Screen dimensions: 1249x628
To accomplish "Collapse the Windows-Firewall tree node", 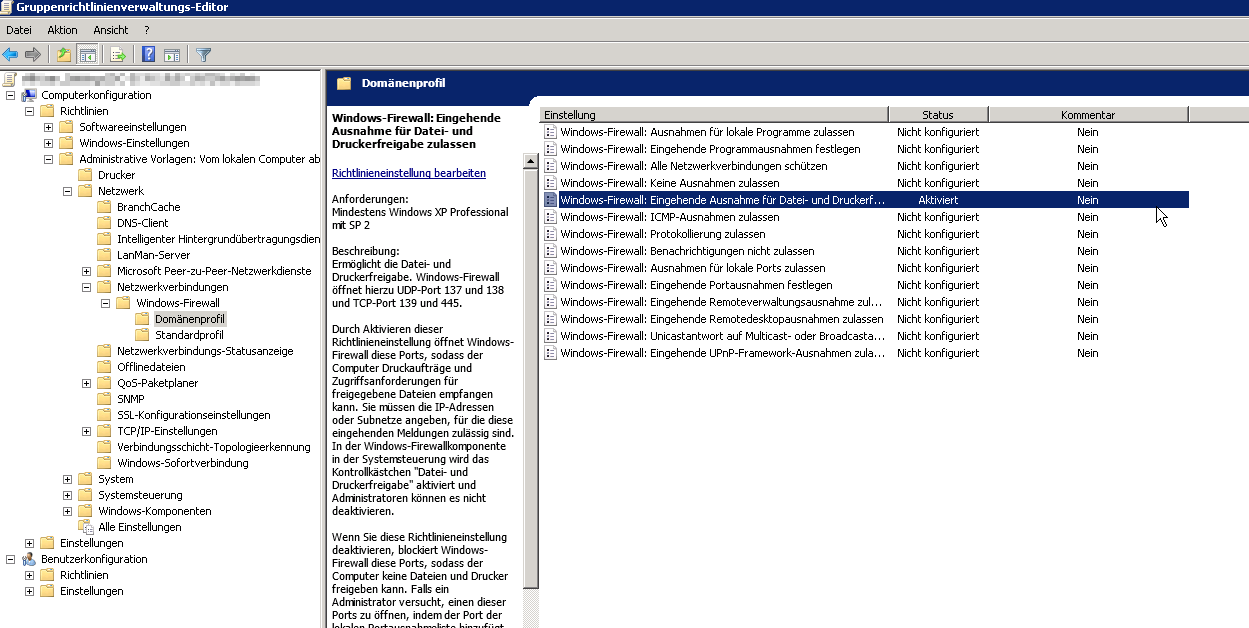I will tap(105, 303).
